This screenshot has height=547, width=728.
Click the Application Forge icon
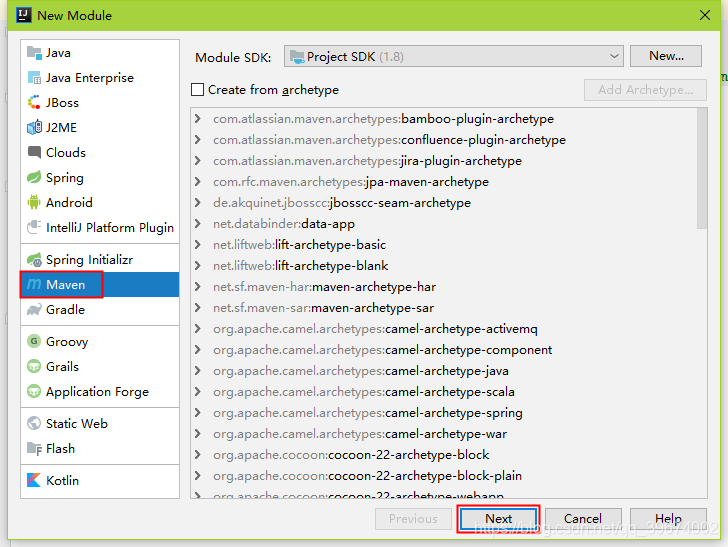[x=34, y=391]
